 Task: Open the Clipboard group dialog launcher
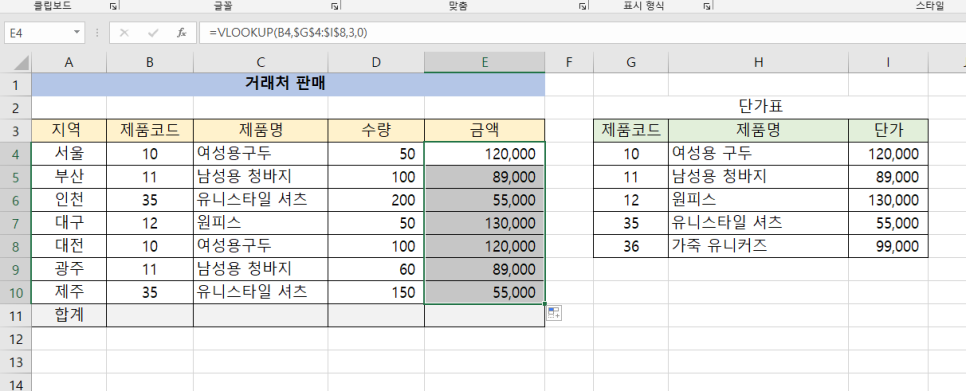click(113, 6)
